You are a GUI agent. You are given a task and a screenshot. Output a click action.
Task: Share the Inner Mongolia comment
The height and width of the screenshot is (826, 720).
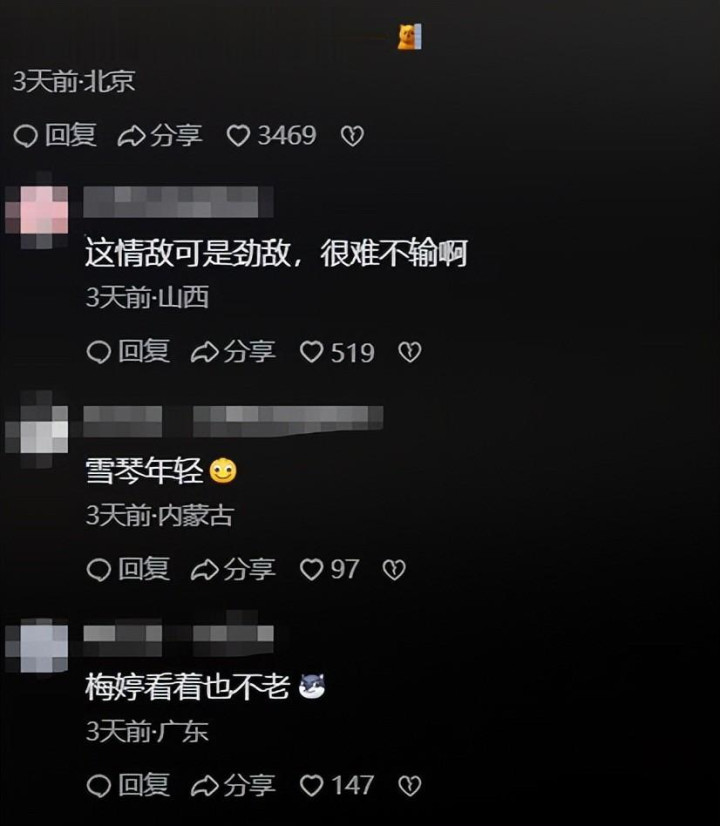coord(233,569)
